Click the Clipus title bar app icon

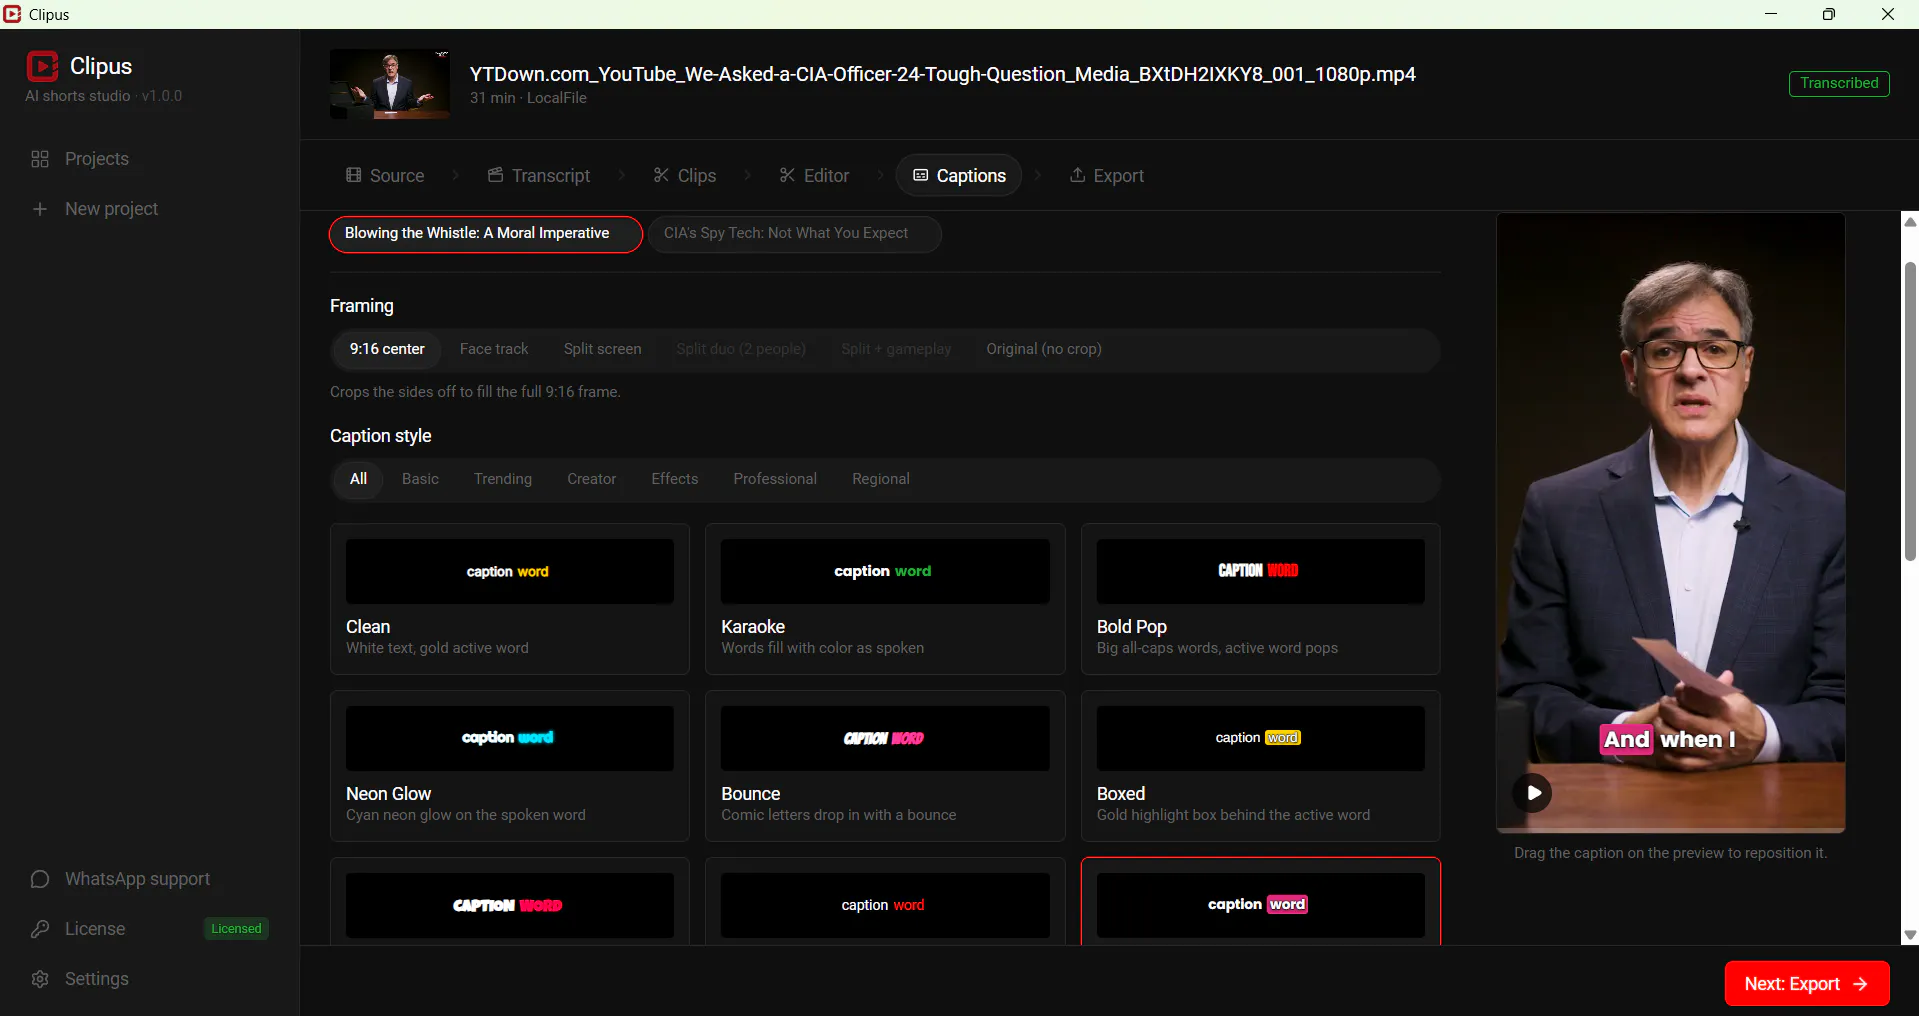click(12, 14)
